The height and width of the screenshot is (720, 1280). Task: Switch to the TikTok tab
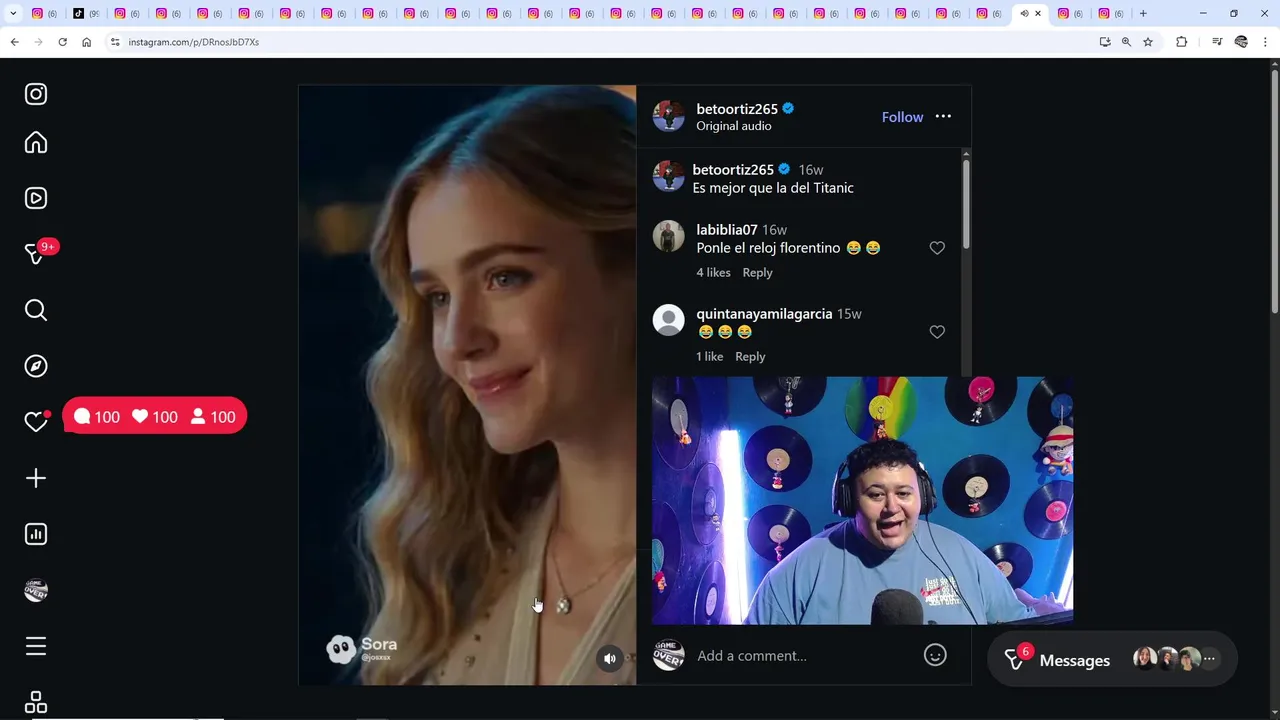[x=86, y=13]
